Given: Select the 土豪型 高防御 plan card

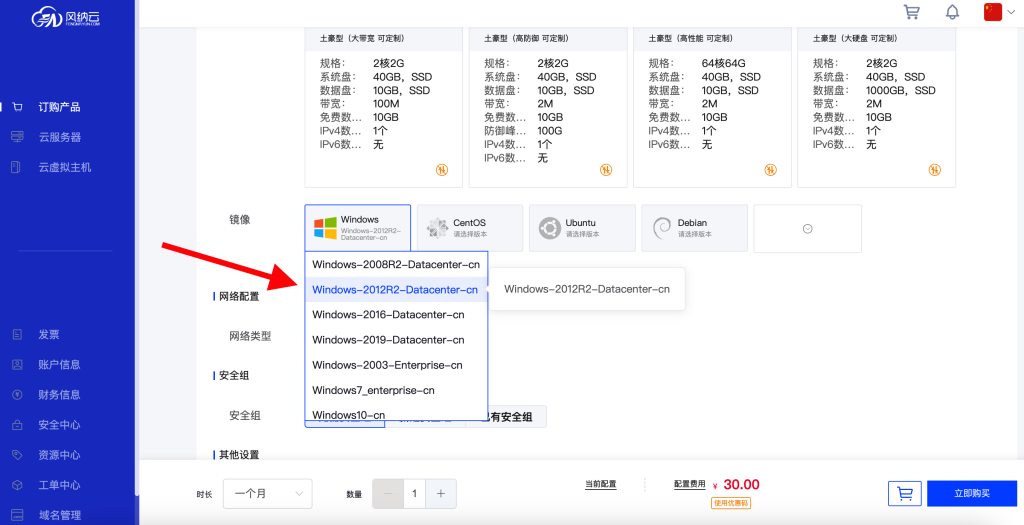Looking at the screenshot, I should pyautogui.click(x=548, y=108).
